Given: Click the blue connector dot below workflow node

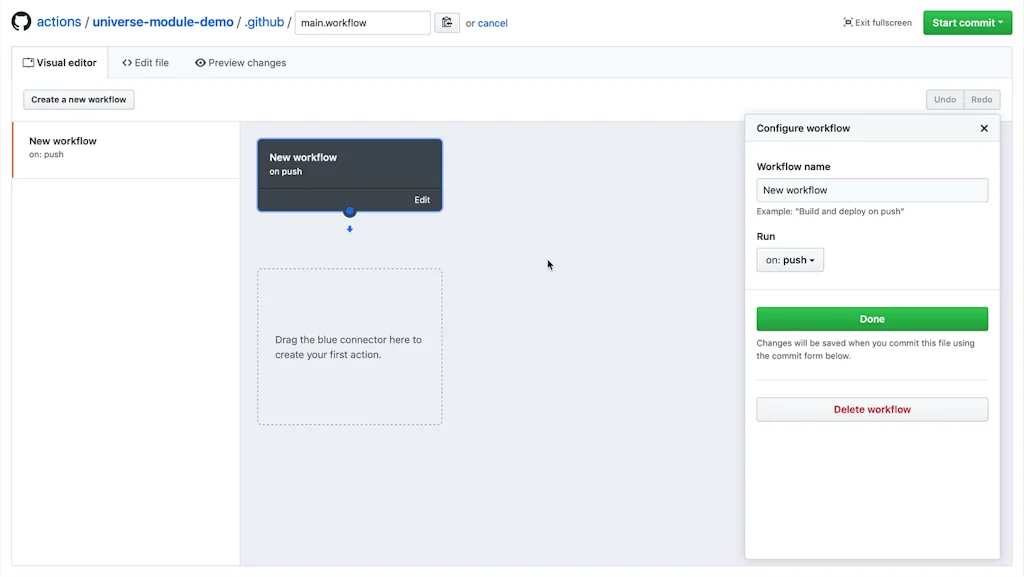Looking at the screenshot, I should pyautogui.click(x=349, y=211).
